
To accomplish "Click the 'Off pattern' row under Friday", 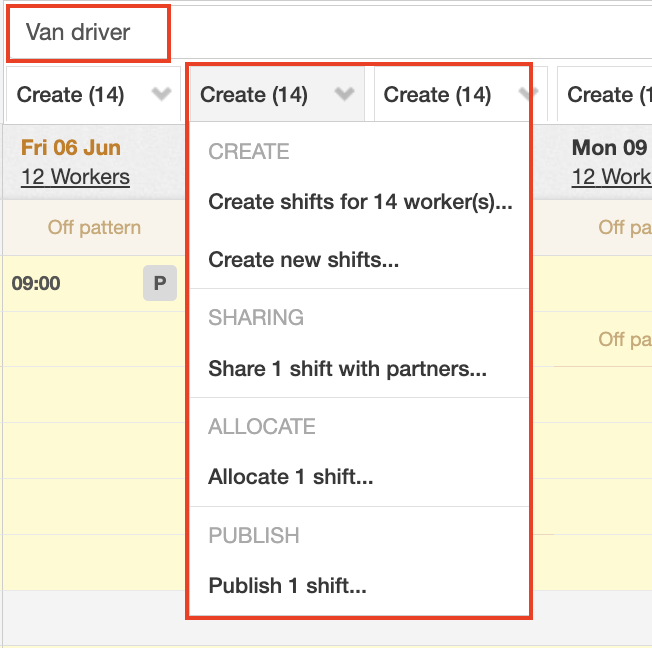I will [x=94, y=228].
